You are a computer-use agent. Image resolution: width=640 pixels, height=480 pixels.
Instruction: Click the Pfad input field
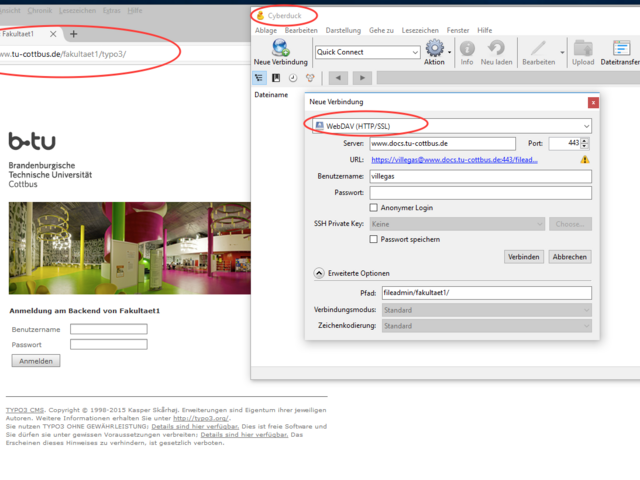pyautogui.click(x=487, y=293)
